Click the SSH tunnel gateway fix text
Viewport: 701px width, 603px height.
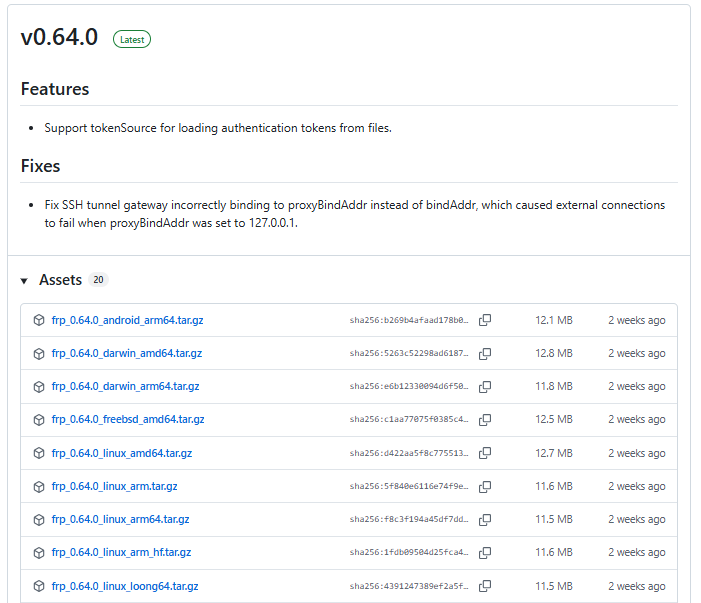tap(355, 214)
